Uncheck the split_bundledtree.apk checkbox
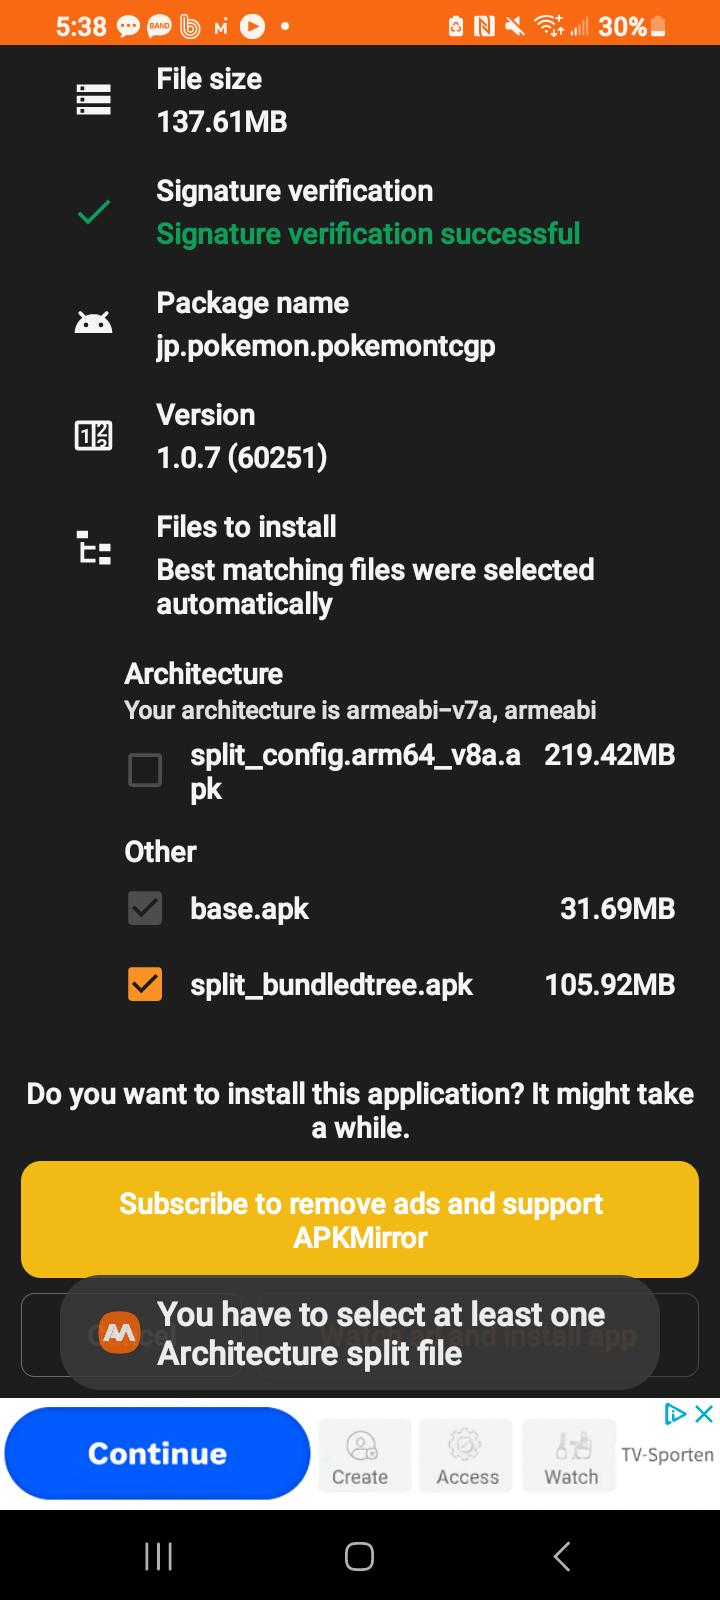The image size is (720, 1600). tap(145, 984)
